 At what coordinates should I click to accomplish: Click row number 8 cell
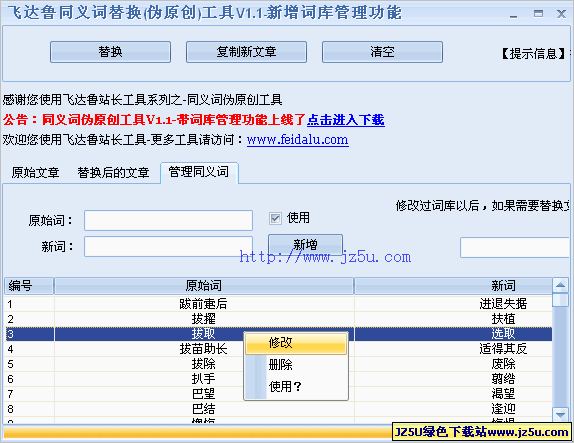[29, 409]
